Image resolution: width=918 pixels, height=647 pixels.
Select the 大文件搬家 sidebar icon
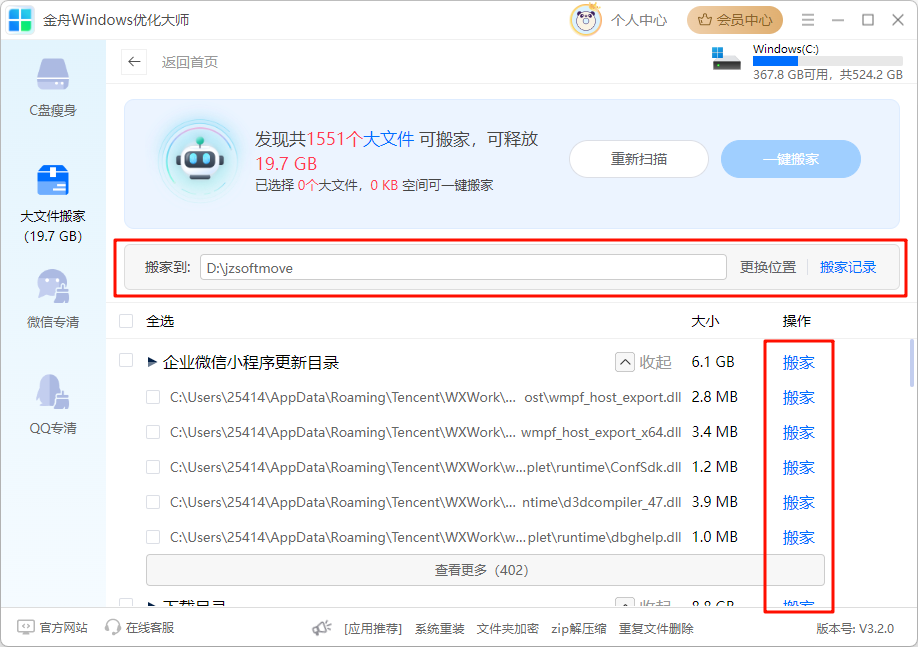[x=53, y=180]
